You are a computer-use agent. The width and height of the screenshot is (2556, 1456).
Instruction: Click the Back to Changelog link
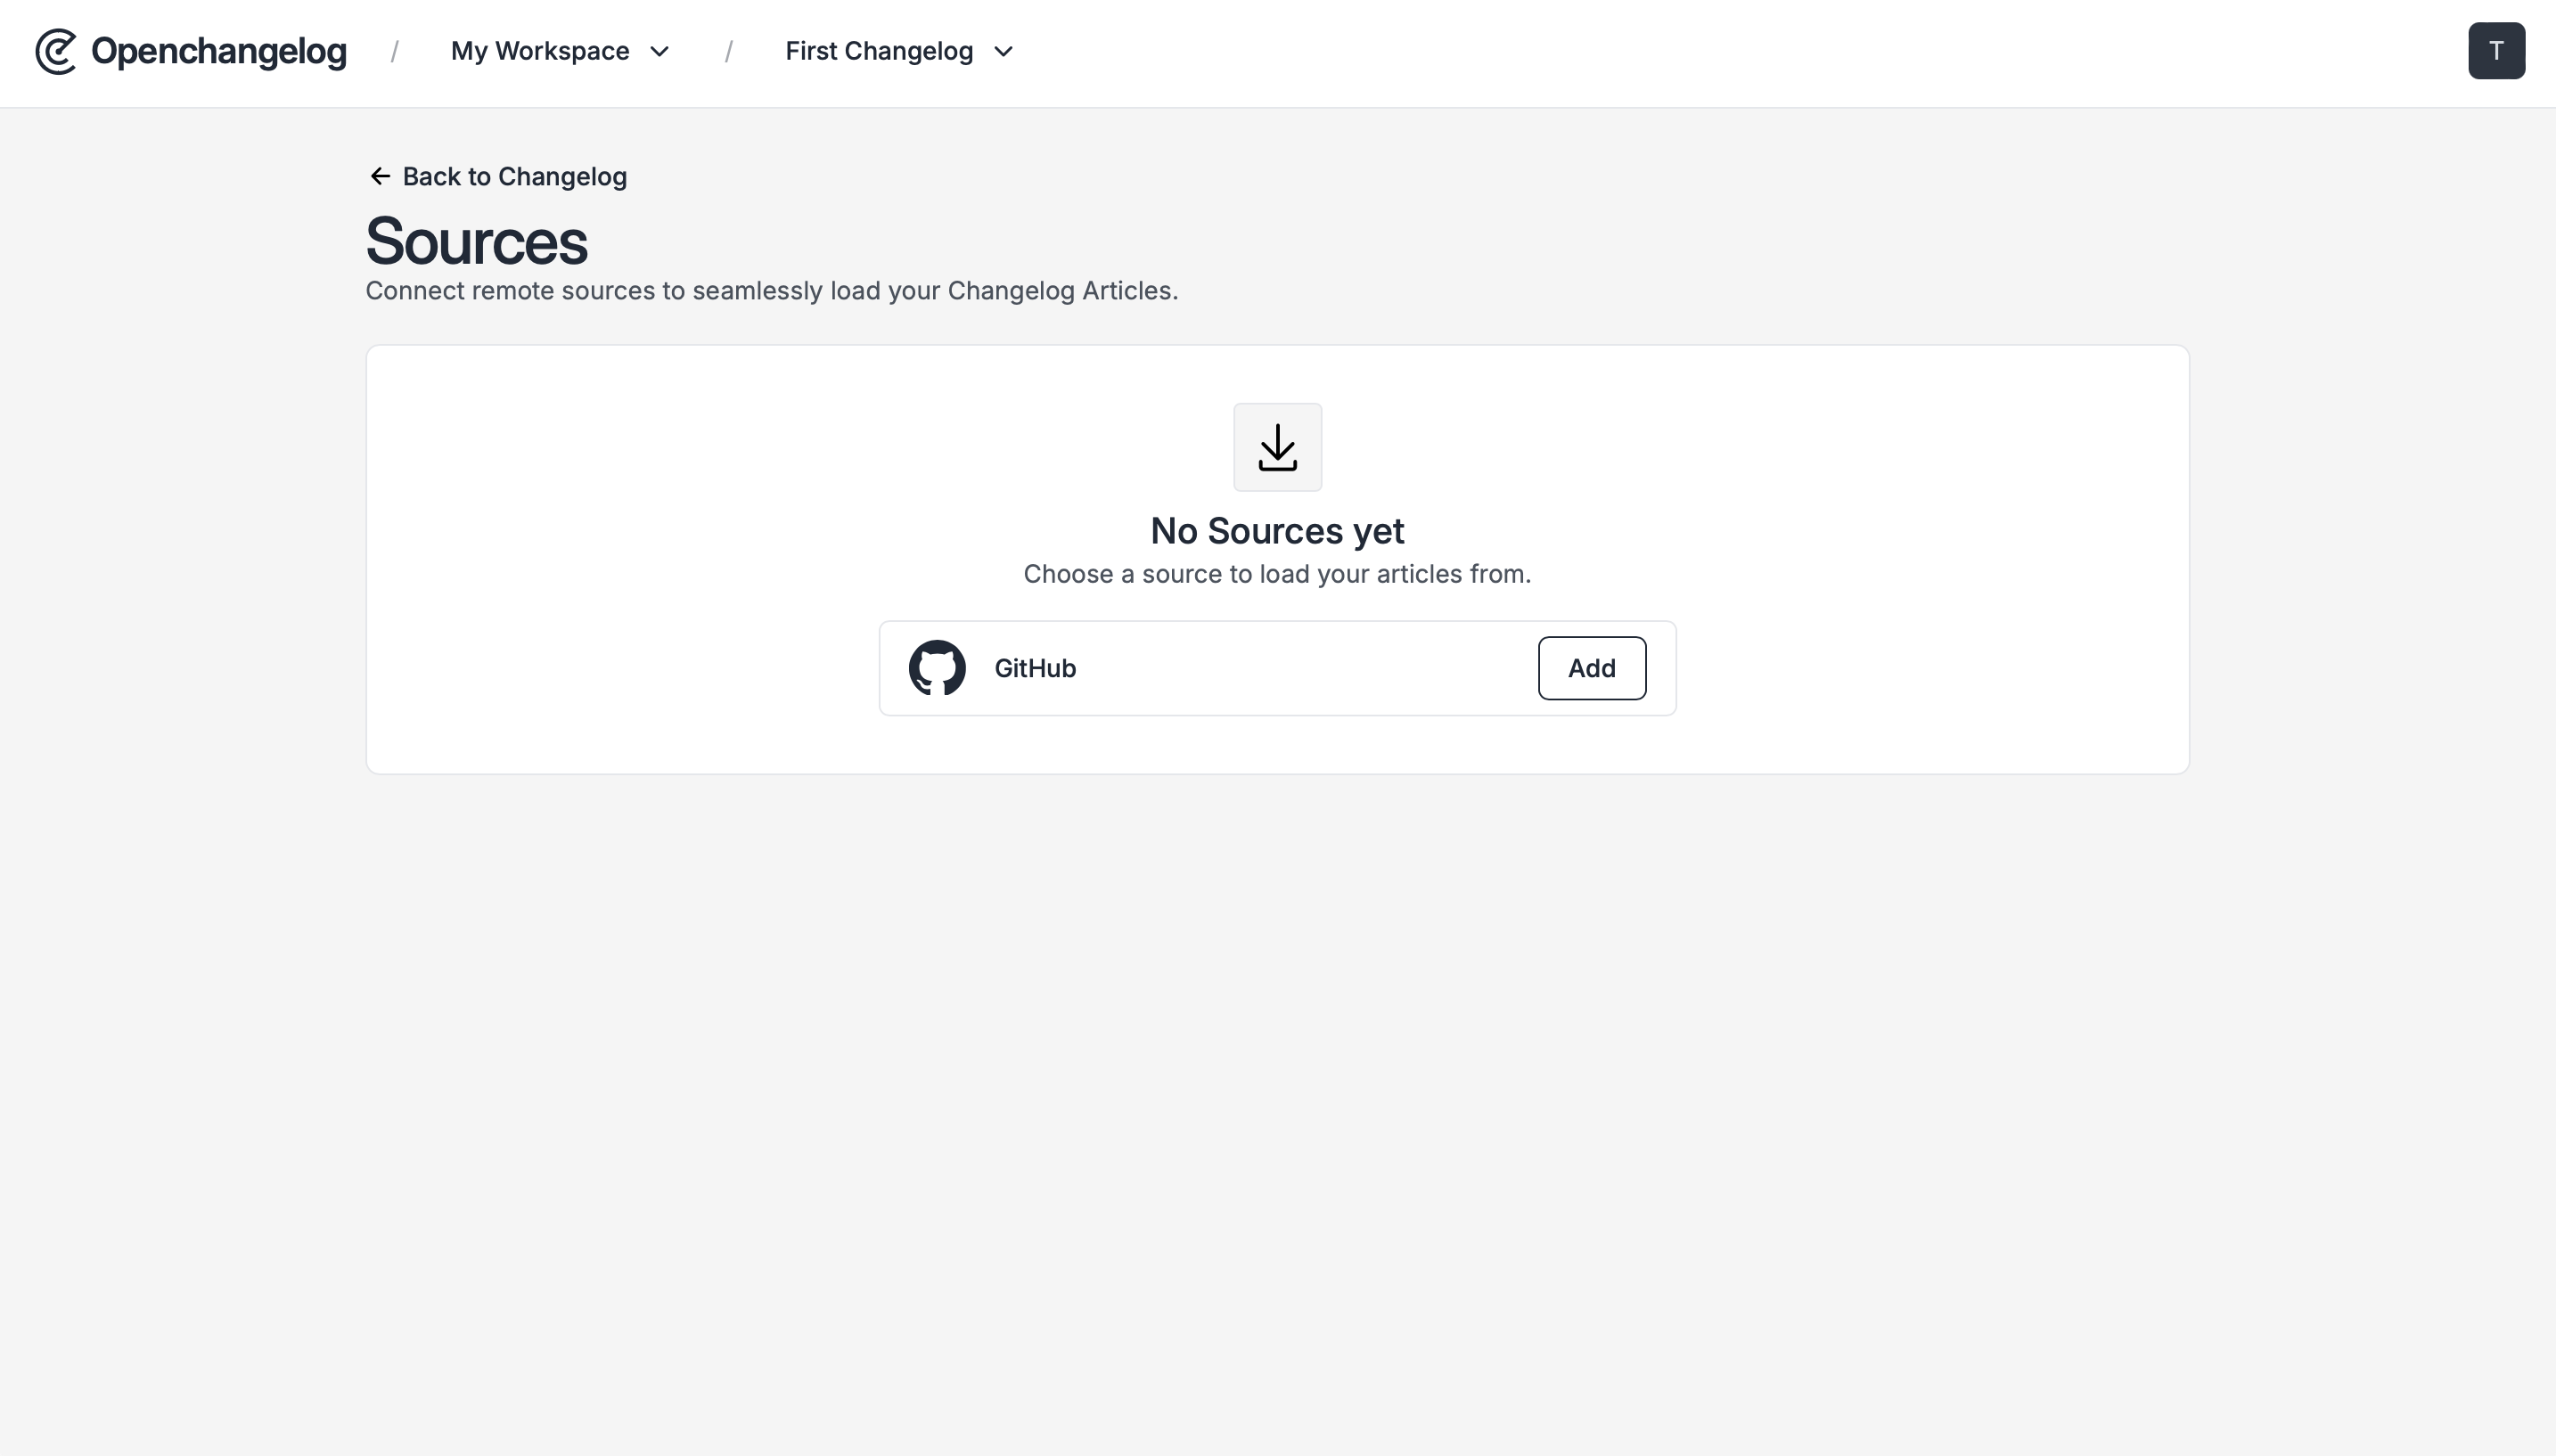(x=514, y=176)
